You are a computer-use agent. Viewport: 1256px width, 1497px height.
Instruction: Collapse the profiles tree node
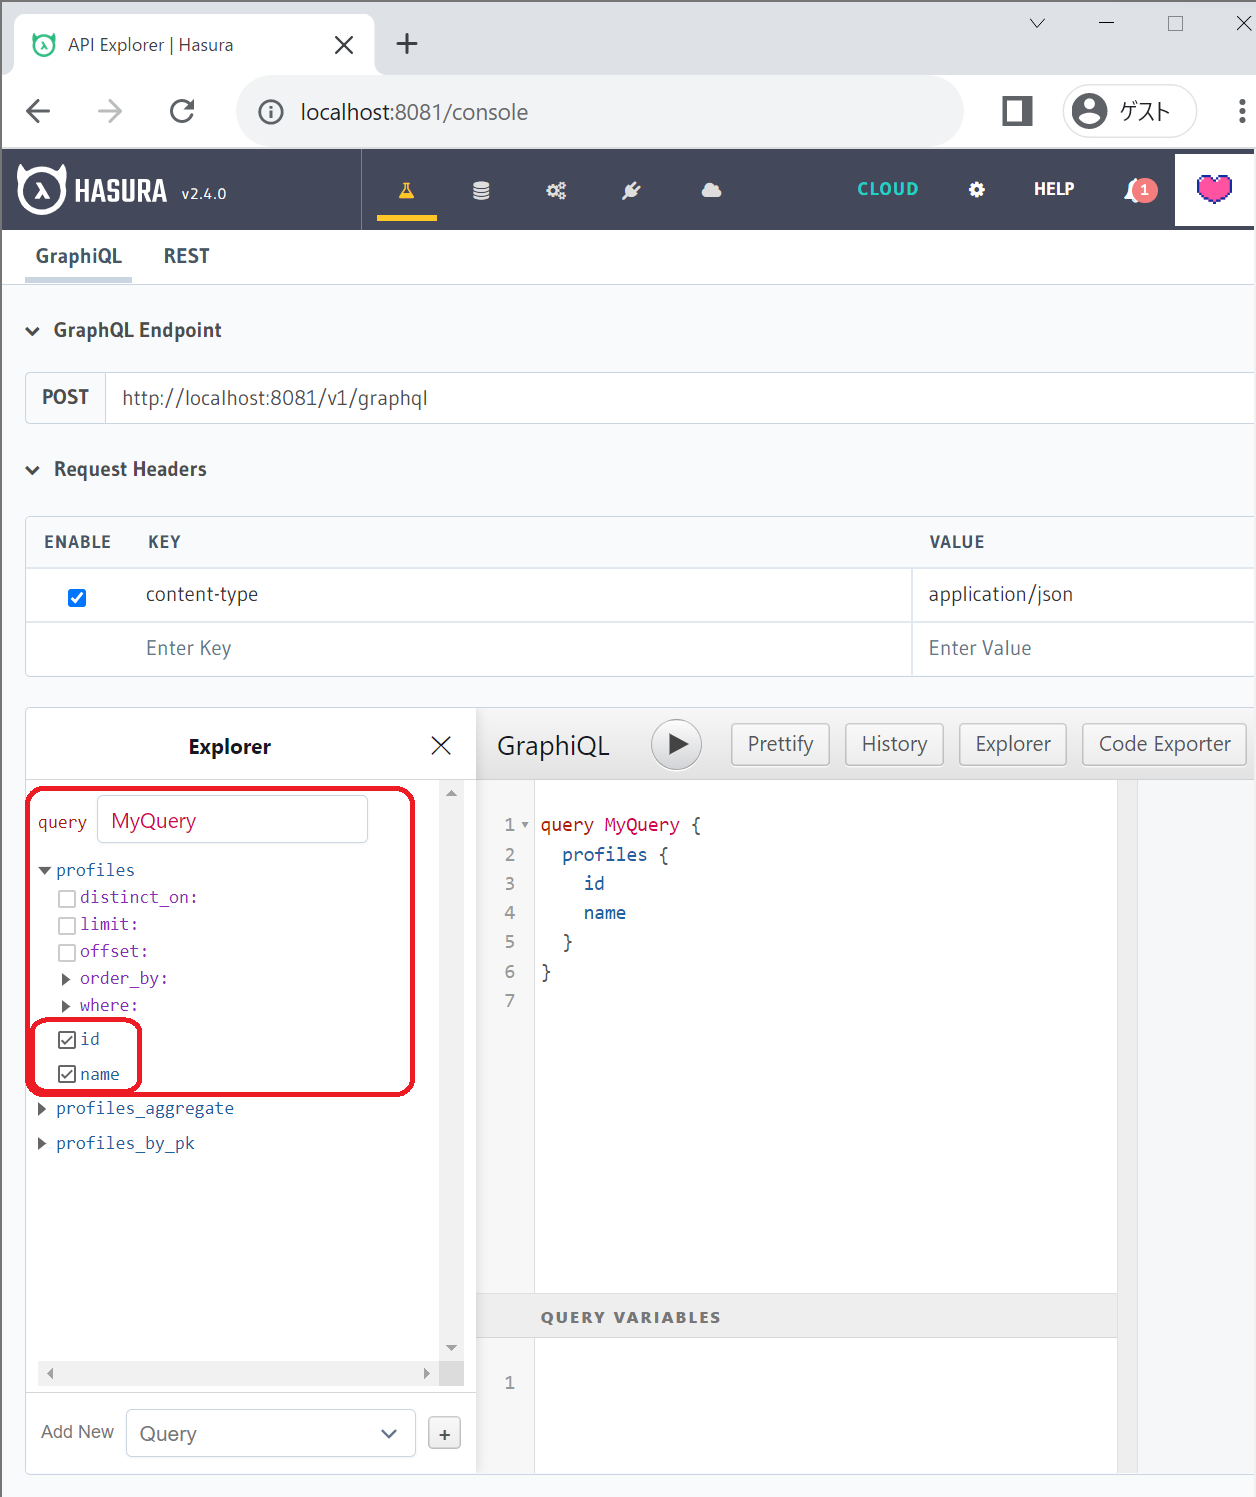(x=44, y=871)
